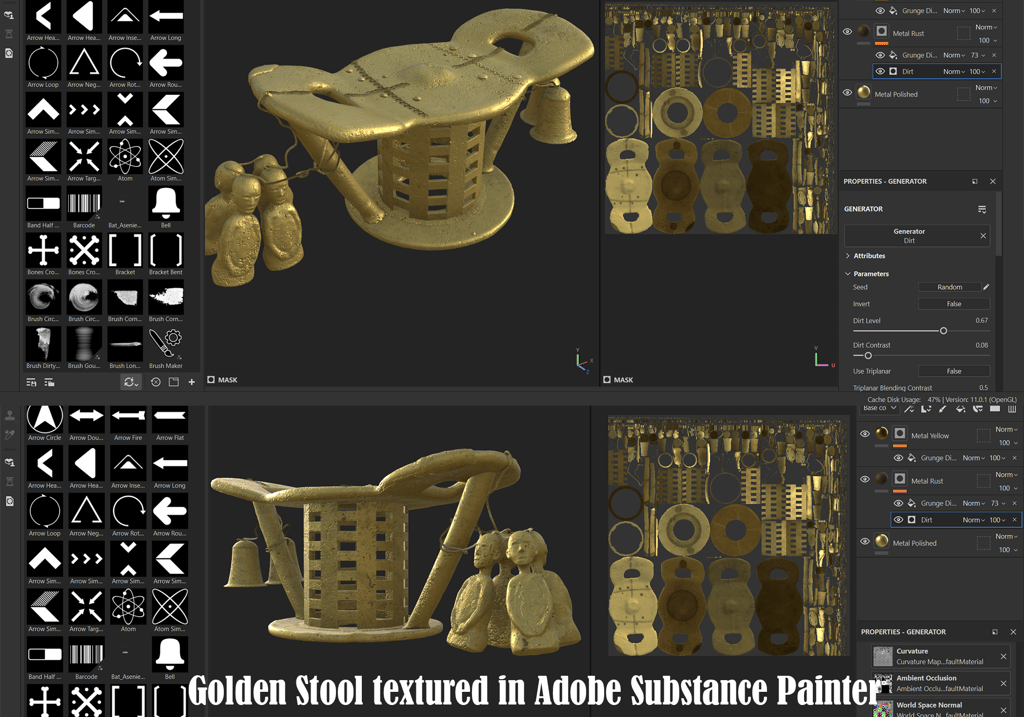Click the add-resource plus icon below shelf
1024x717 pixels.
tap(191, 382)
